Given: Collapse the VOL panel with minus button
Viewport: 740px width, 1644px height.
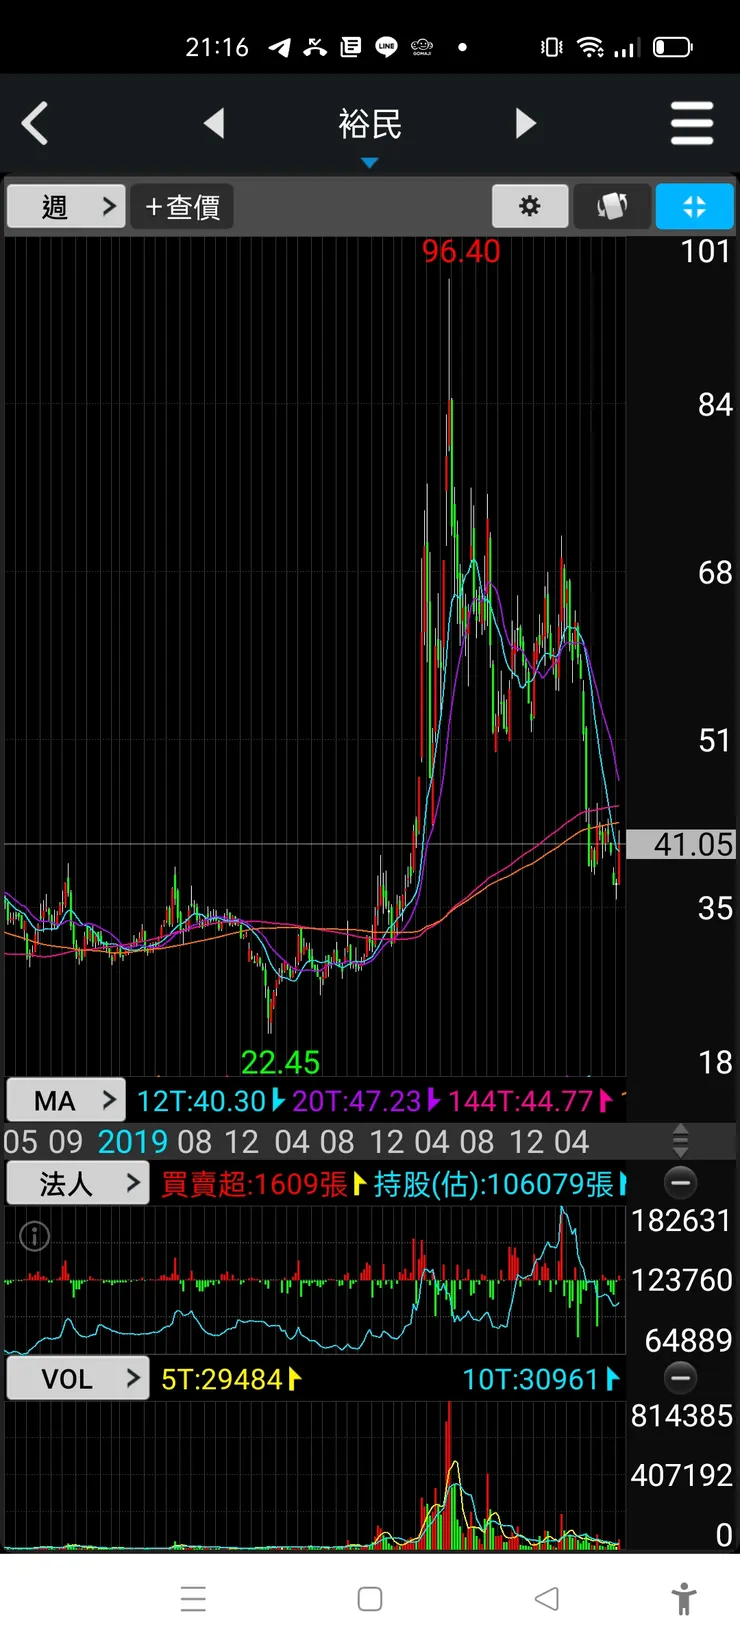Looking at the screenshot, I should [681, 1378].
